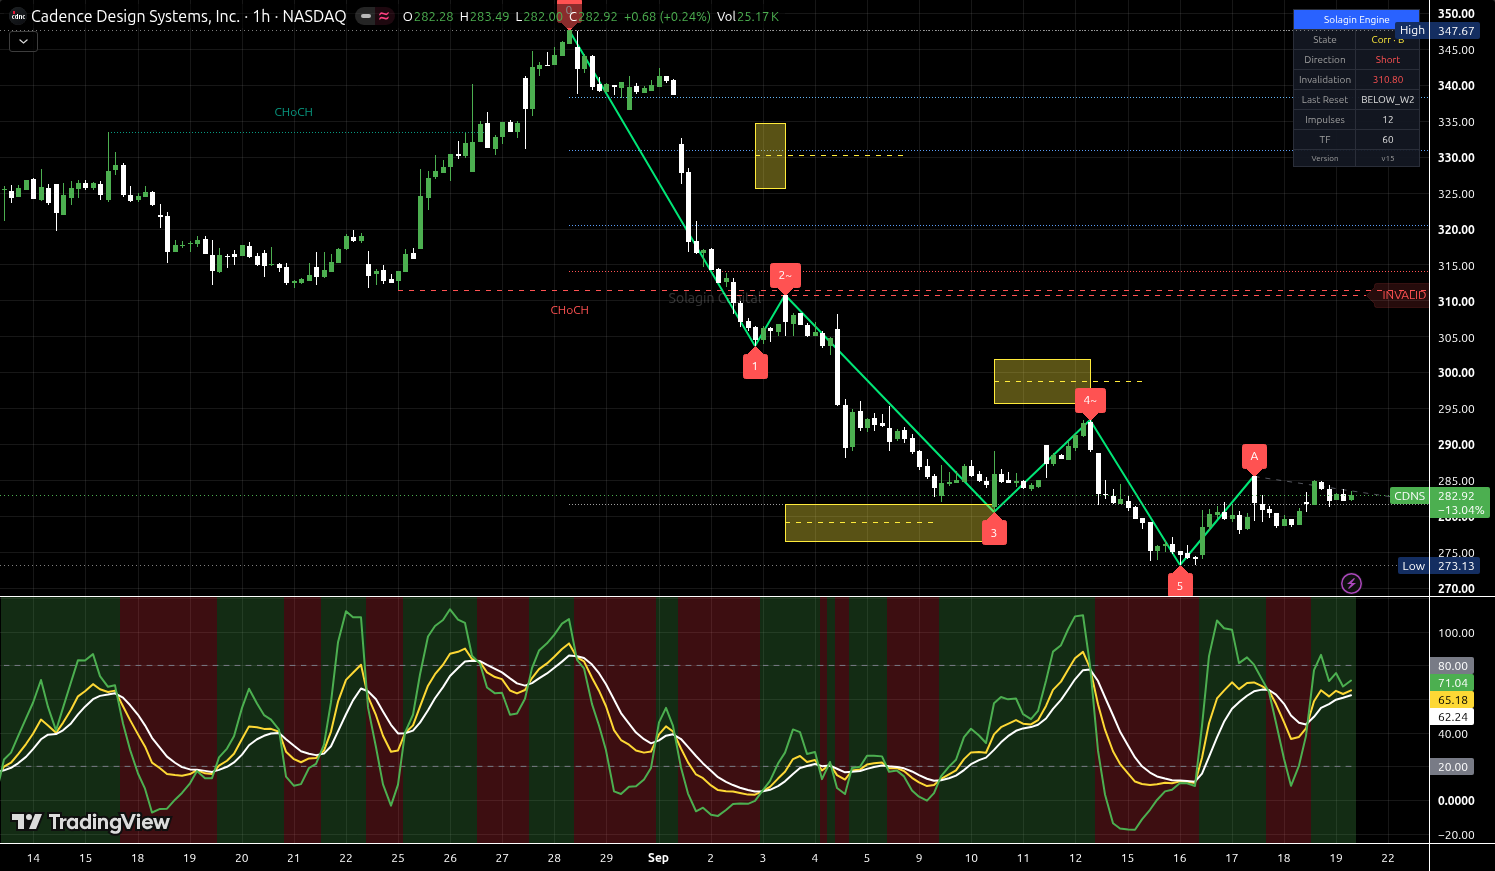Screen dimensions: 1495x871
Task: Click the Impulses value 12
Action: [1387, 120]
